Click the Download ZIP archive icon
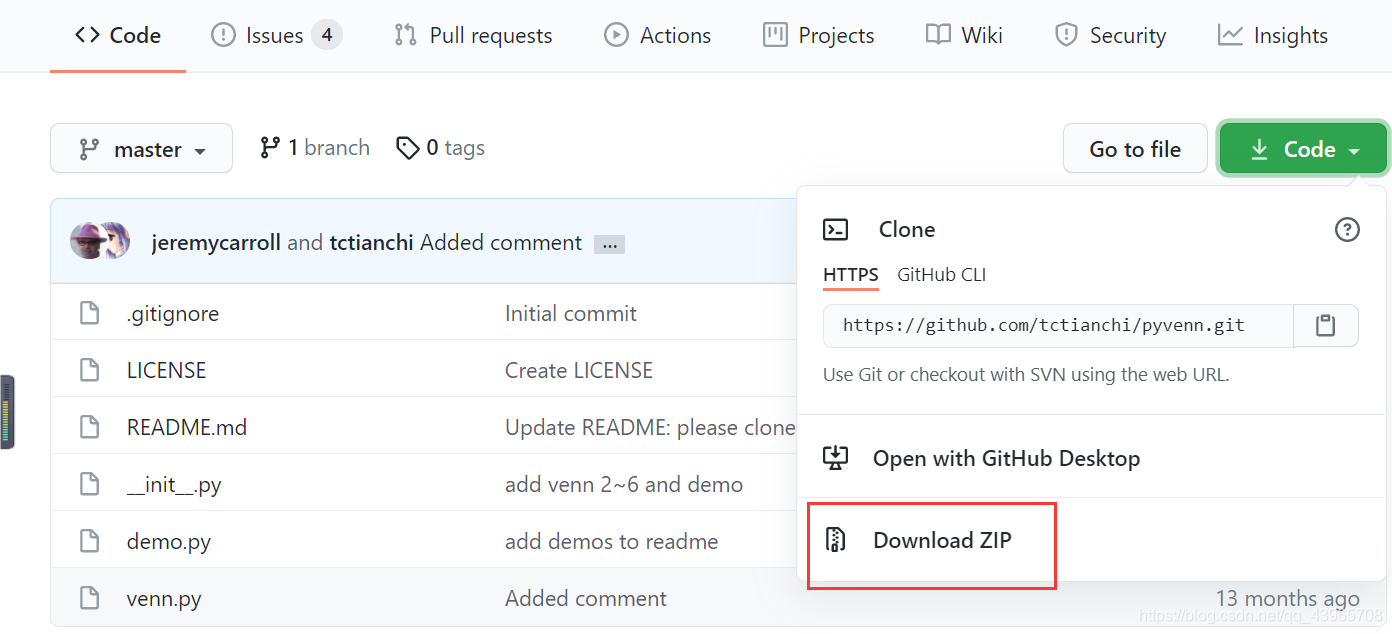 tap(835, 541)
